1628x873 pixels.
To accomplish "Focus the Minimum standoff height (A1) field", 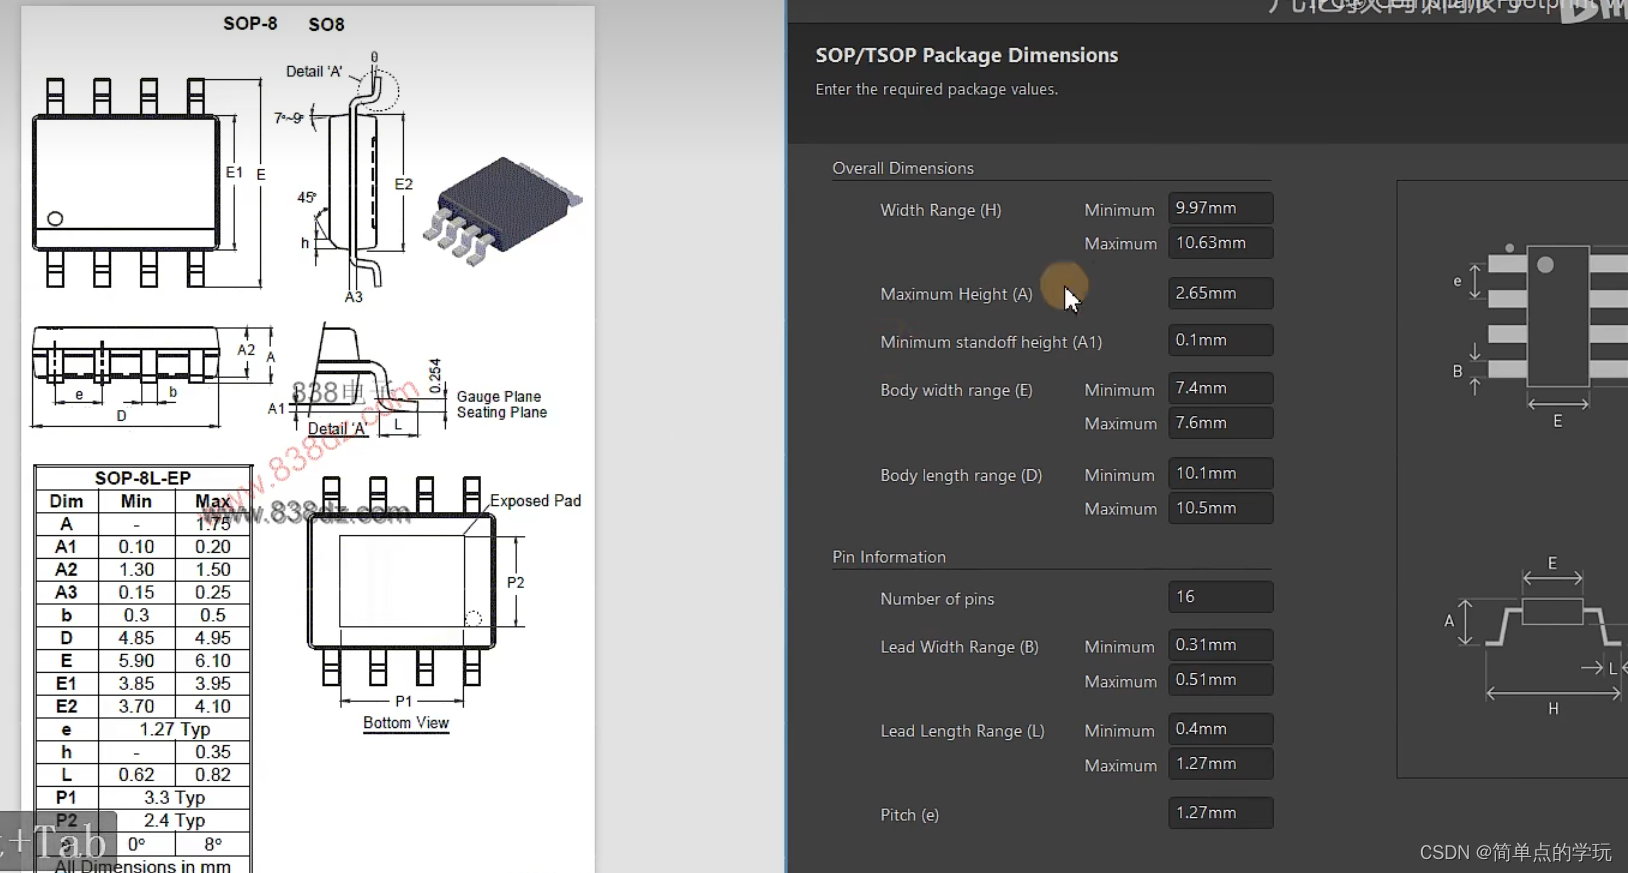I will point(1220,340).
